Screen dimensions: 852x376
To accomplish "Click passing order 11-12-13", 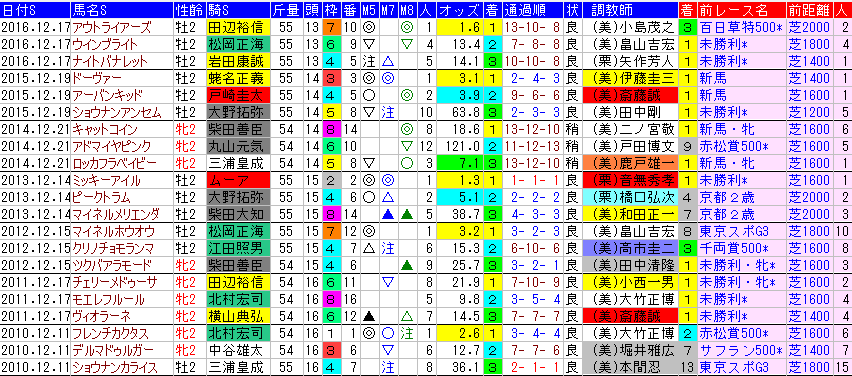I will point(532,147).
